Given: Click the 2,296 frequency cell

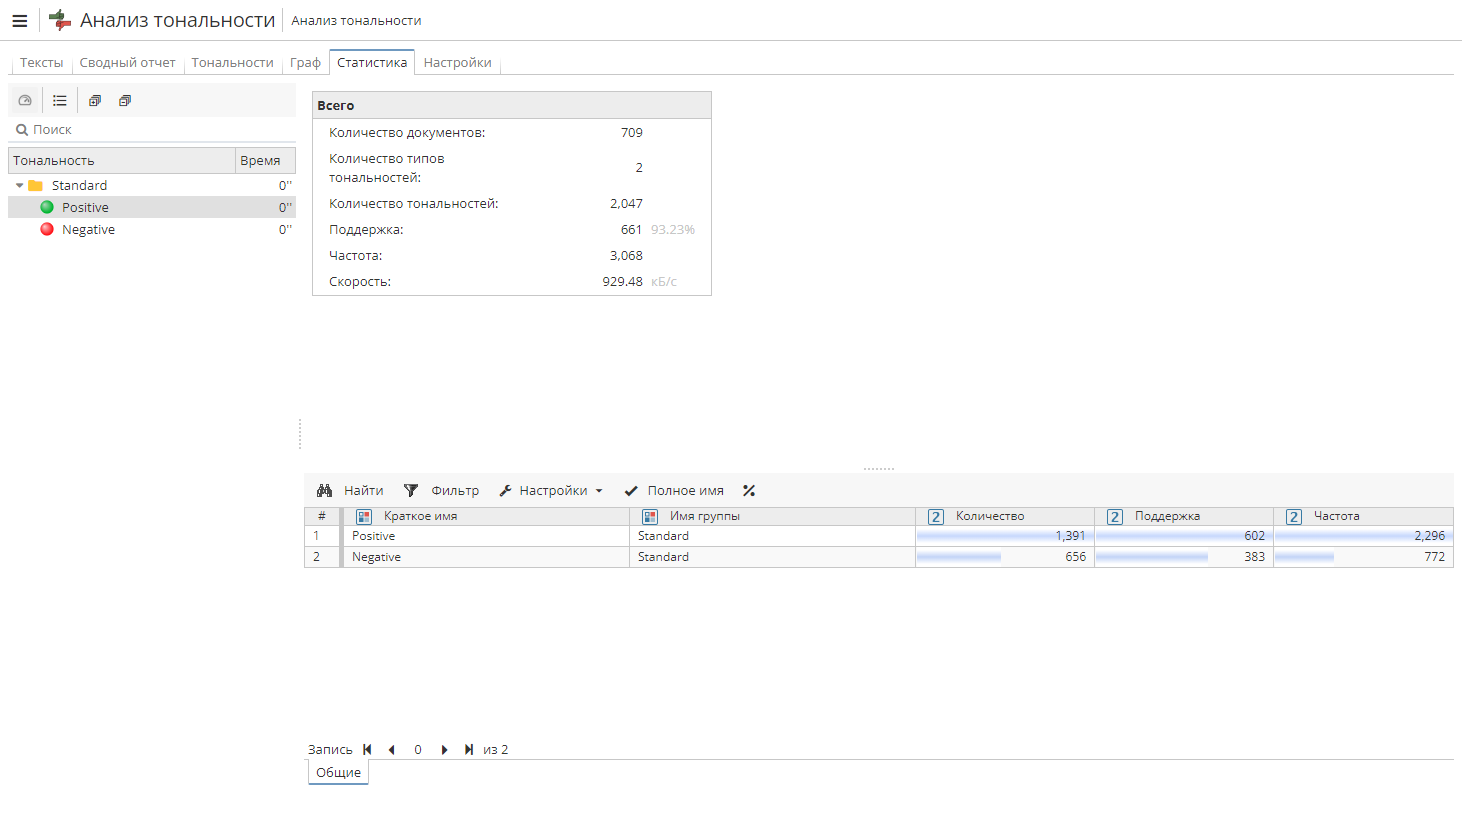Looking at the screenshot, I should click(x=1363, y=536).
